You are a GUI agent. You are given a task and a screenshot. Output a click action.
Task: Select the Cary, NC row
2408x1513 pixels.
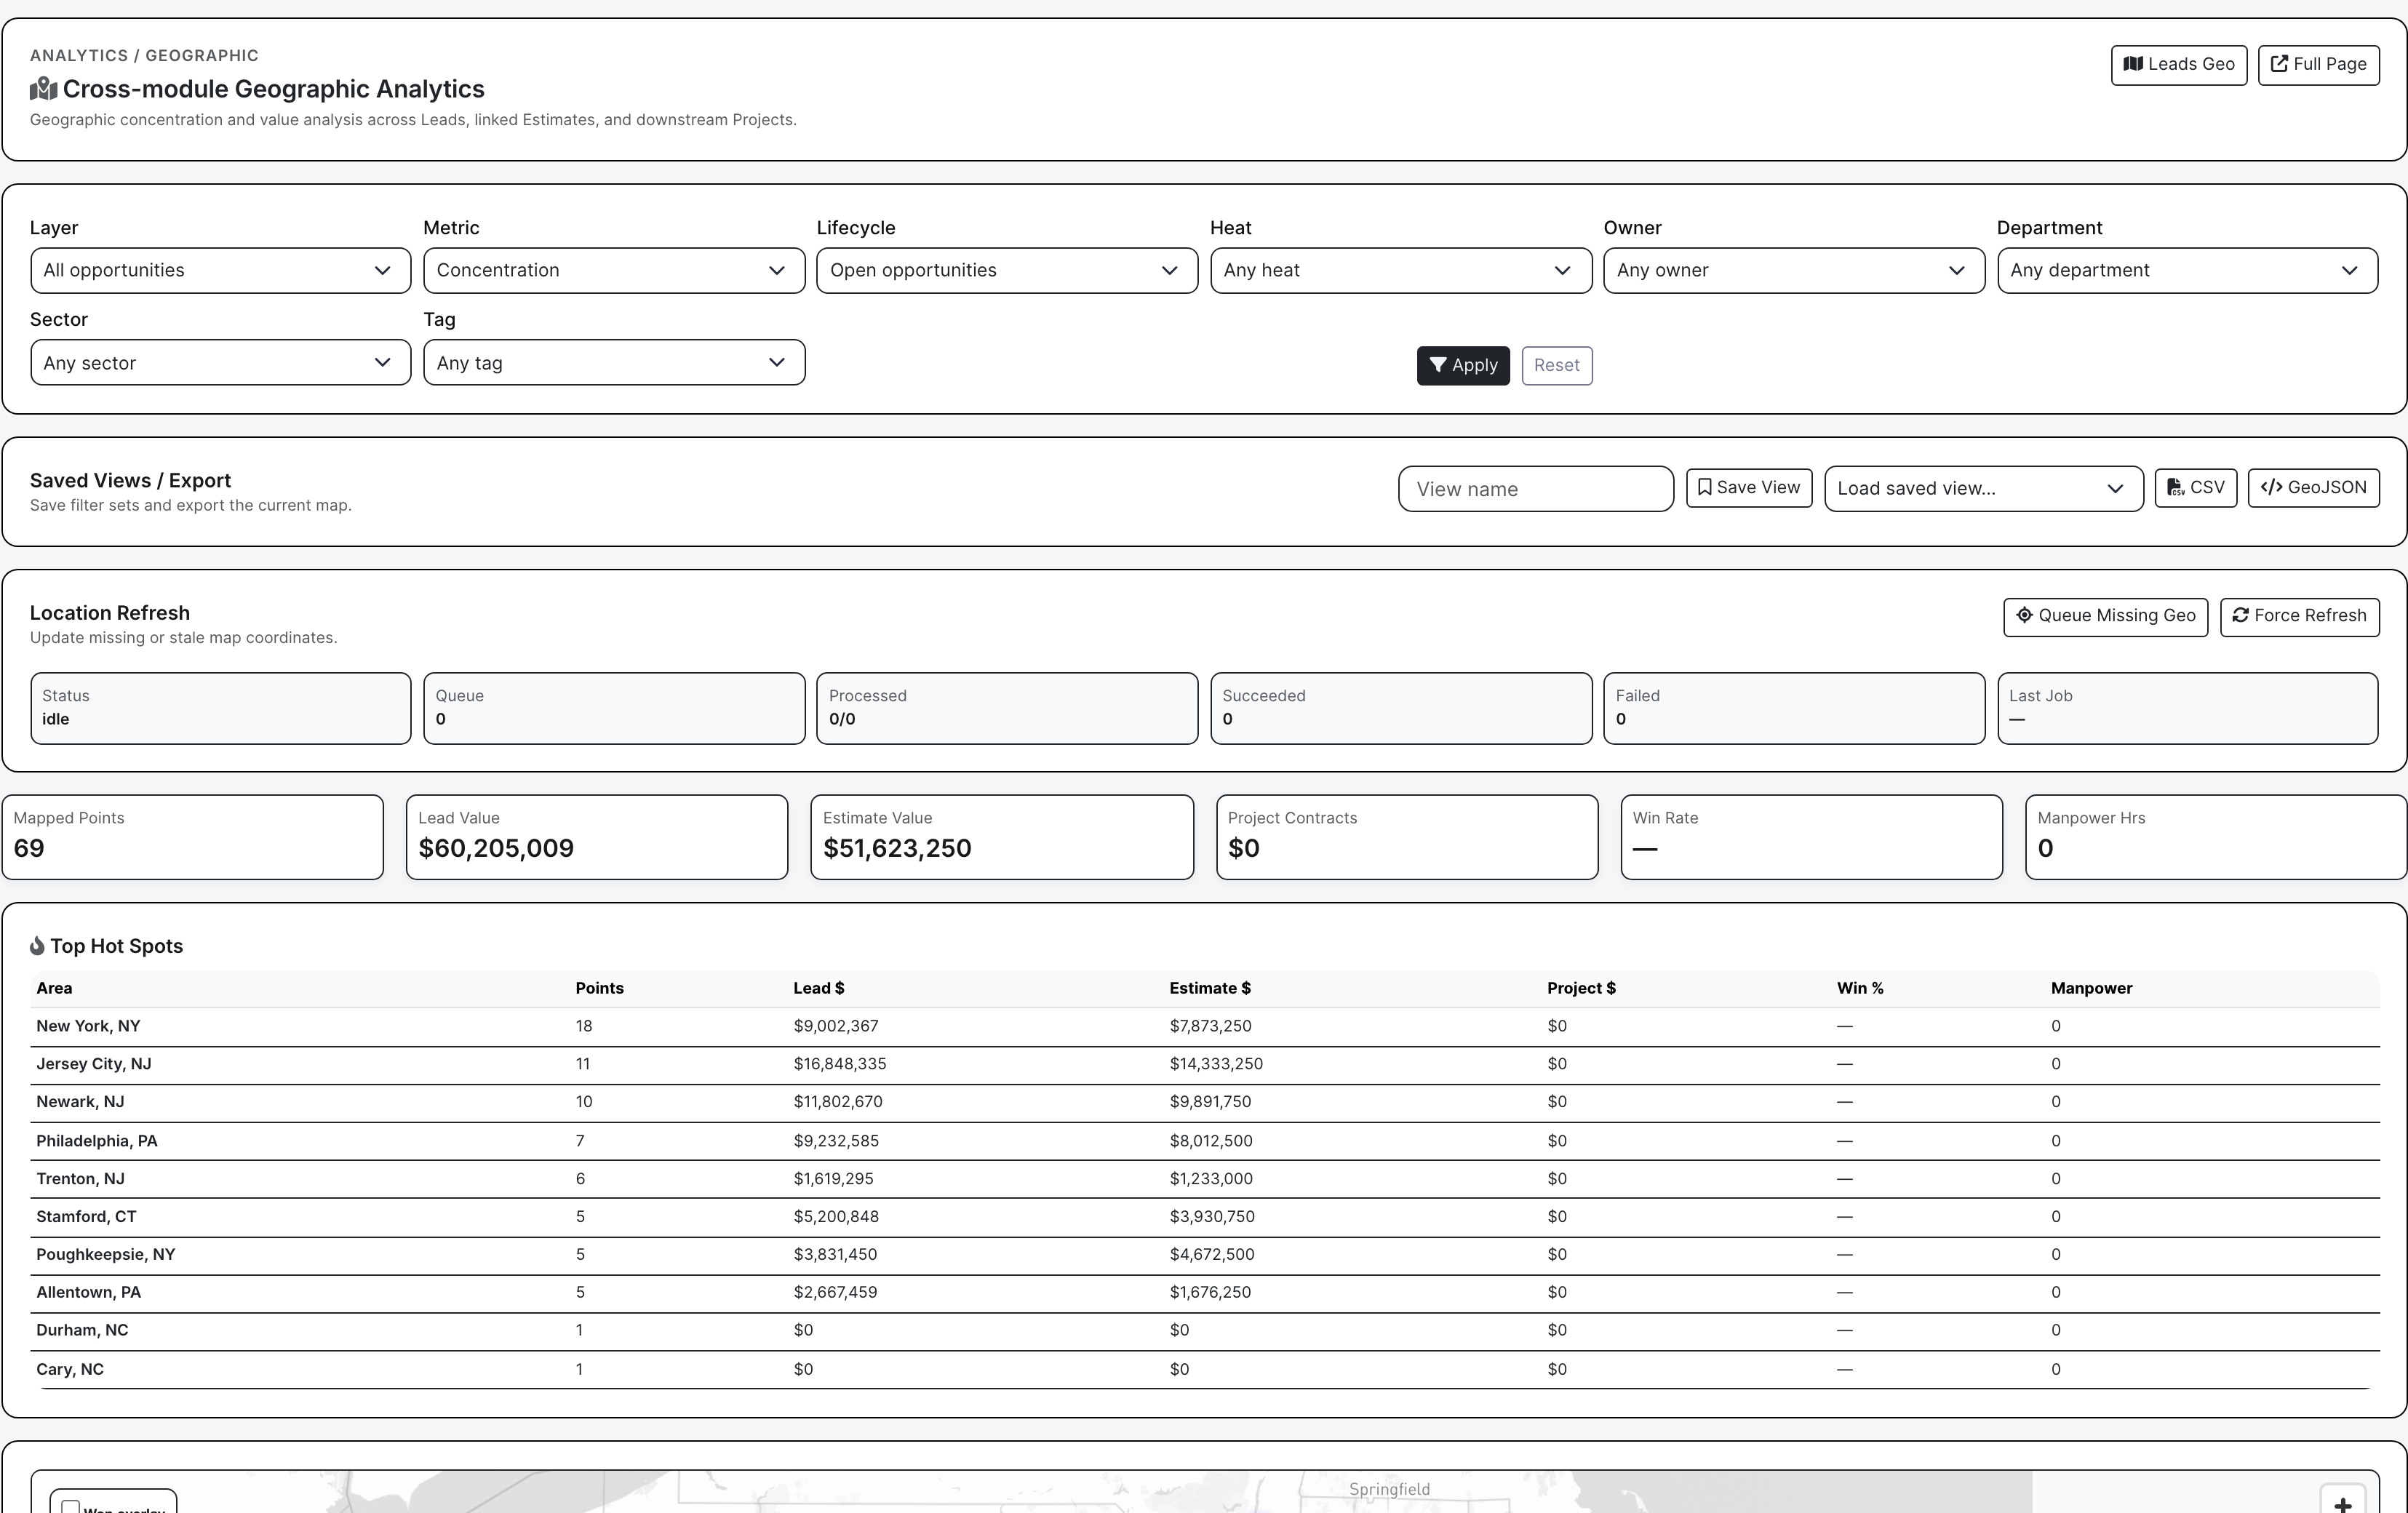(1204, 1370)
